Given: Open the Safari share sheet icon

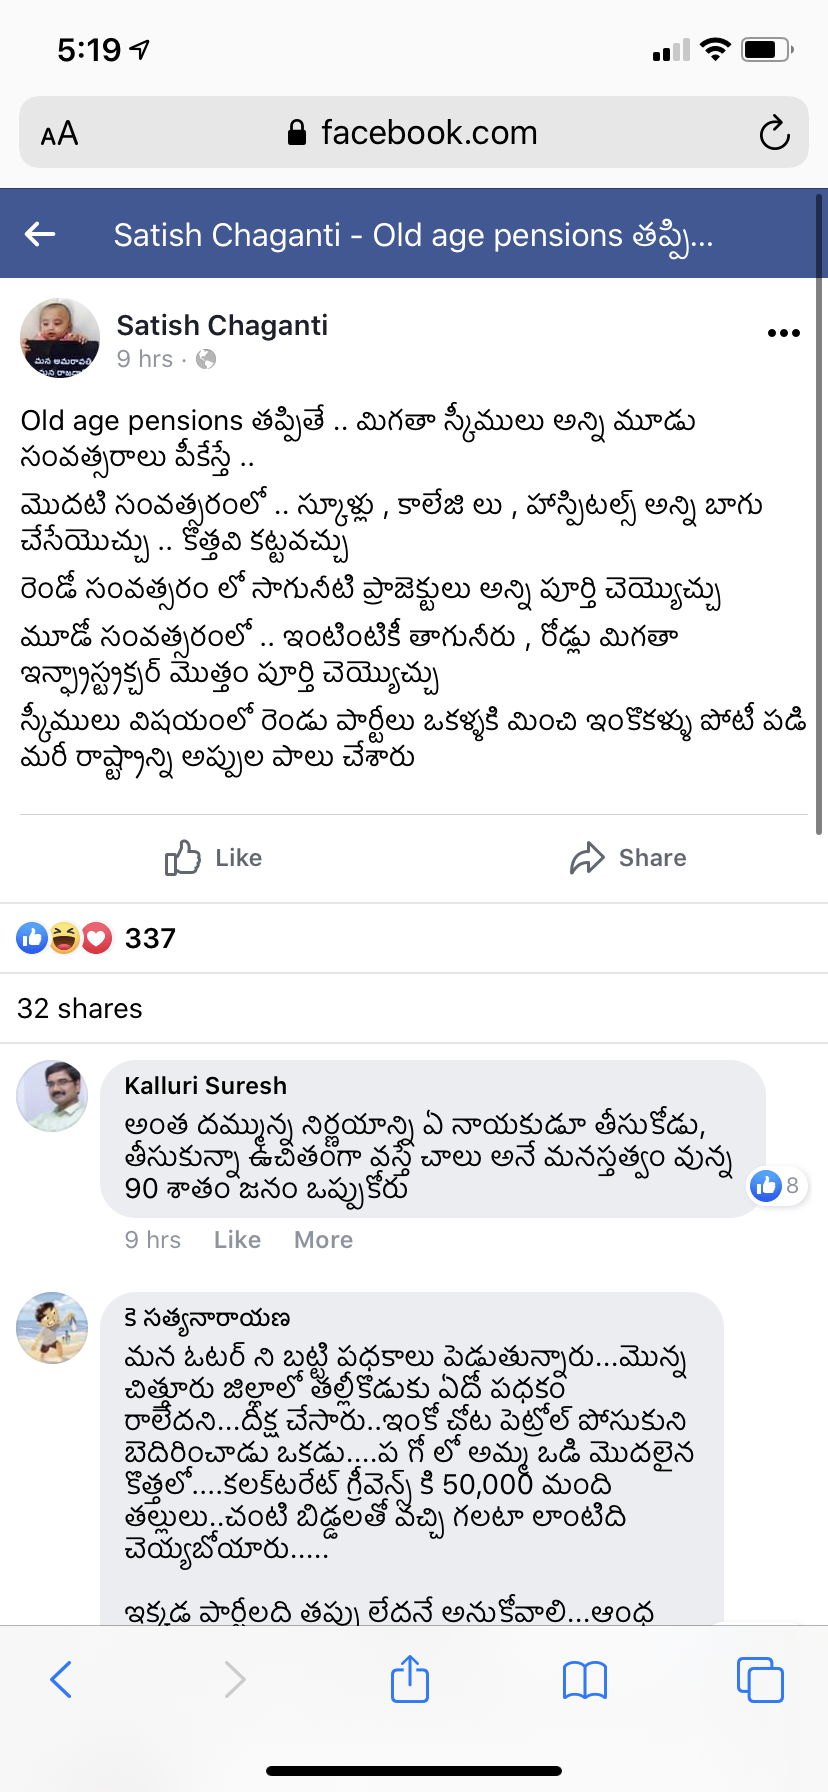Looking at the screenshot, I should 409,1679.
